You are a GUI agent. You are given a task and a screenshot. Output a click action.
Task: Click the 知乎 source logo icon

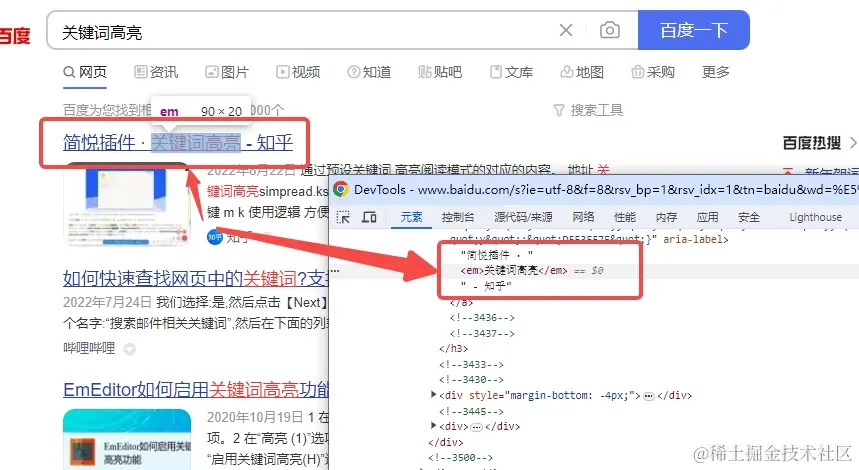(x=215, y=237)
